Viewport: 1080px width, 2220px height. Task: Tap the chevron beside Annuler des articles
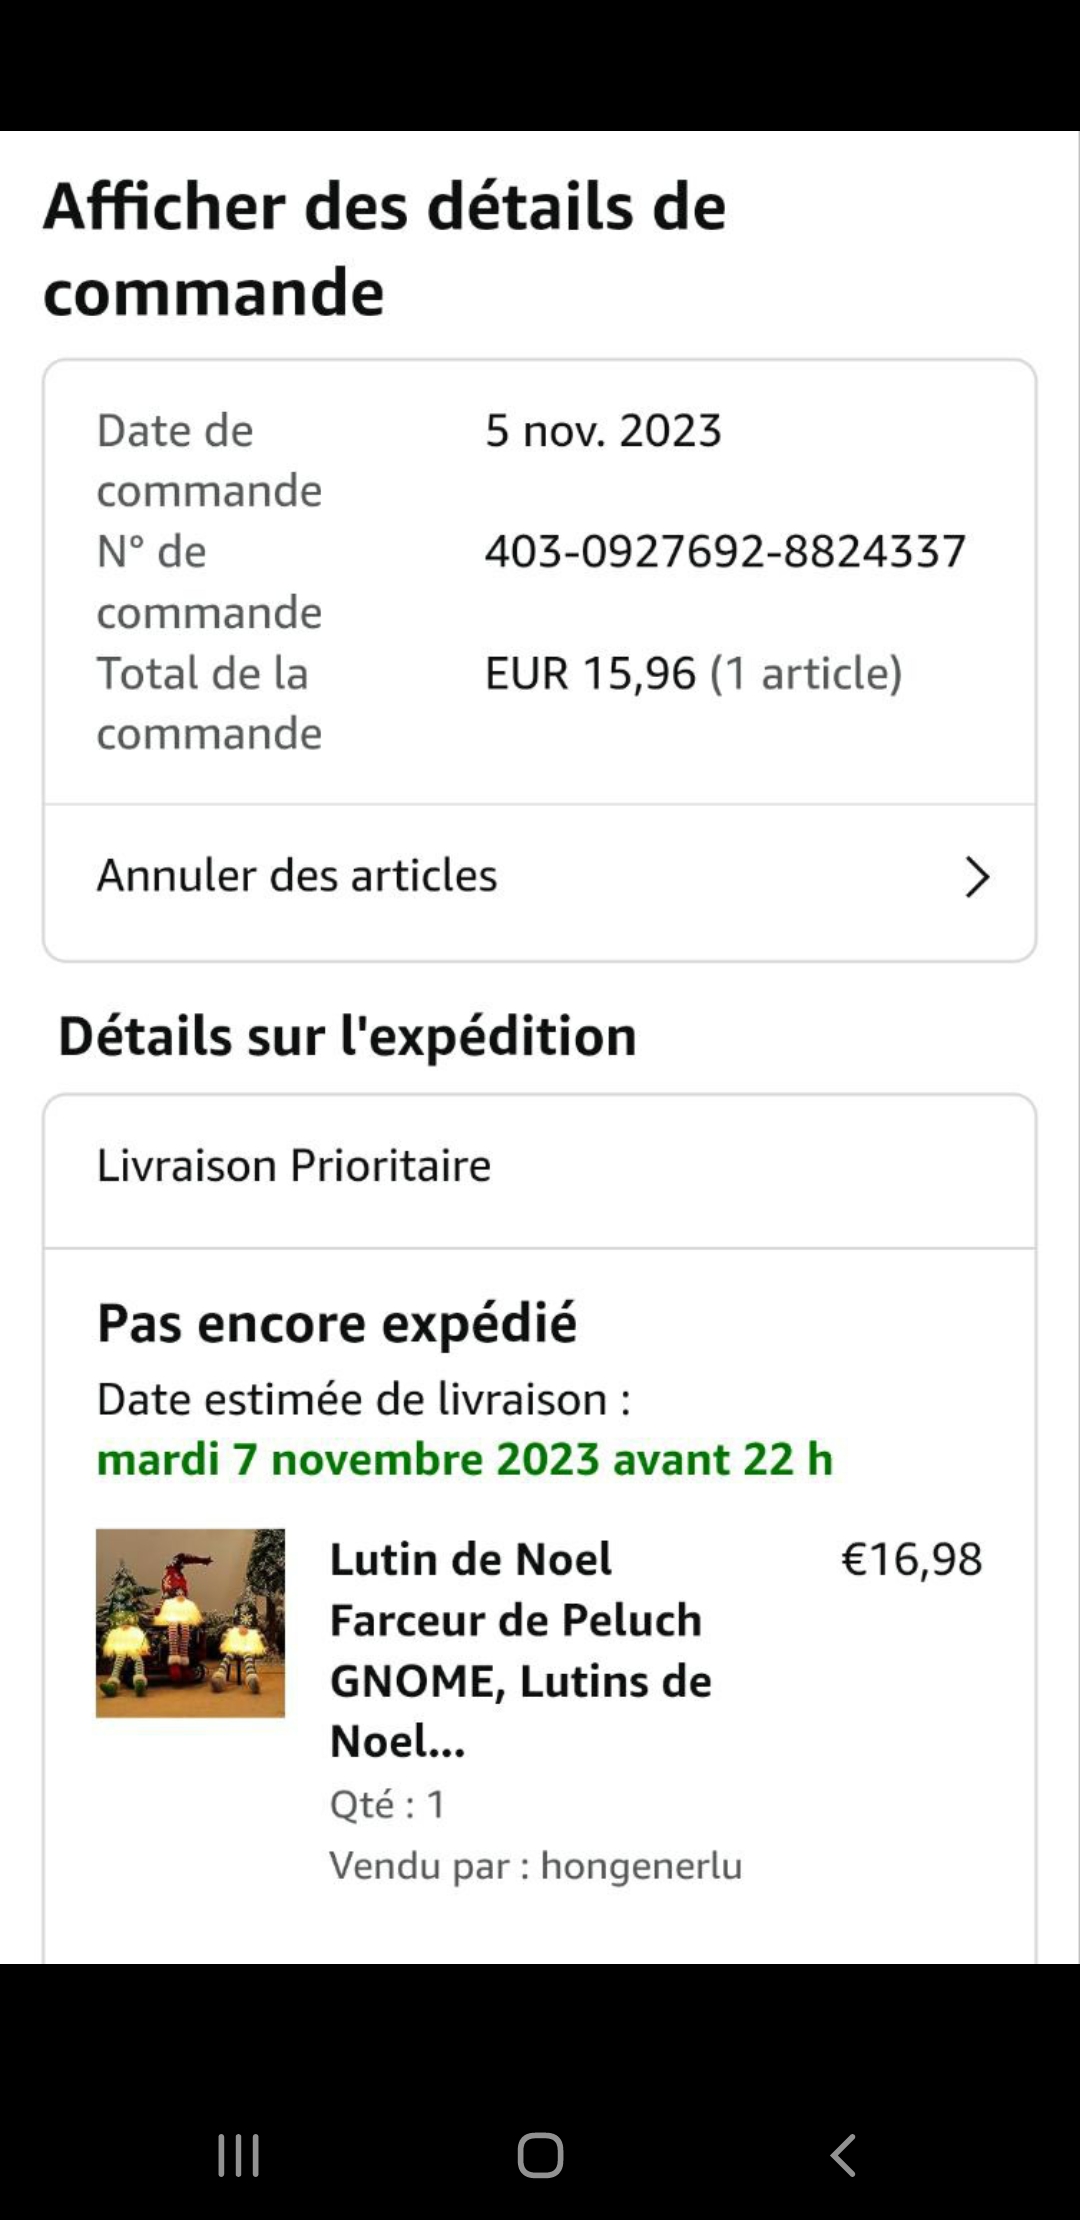click(976, 877)
